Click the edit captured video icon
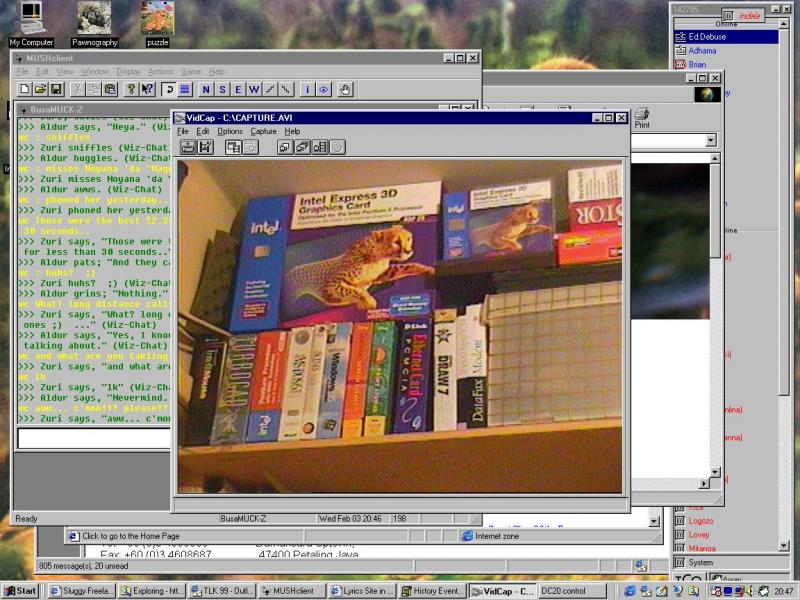 [205, 147]
